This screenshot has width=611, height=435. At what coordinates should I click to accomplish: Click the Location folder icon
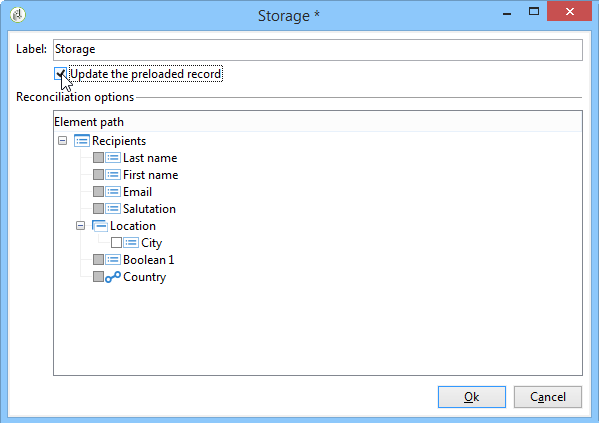pos(100,226)
